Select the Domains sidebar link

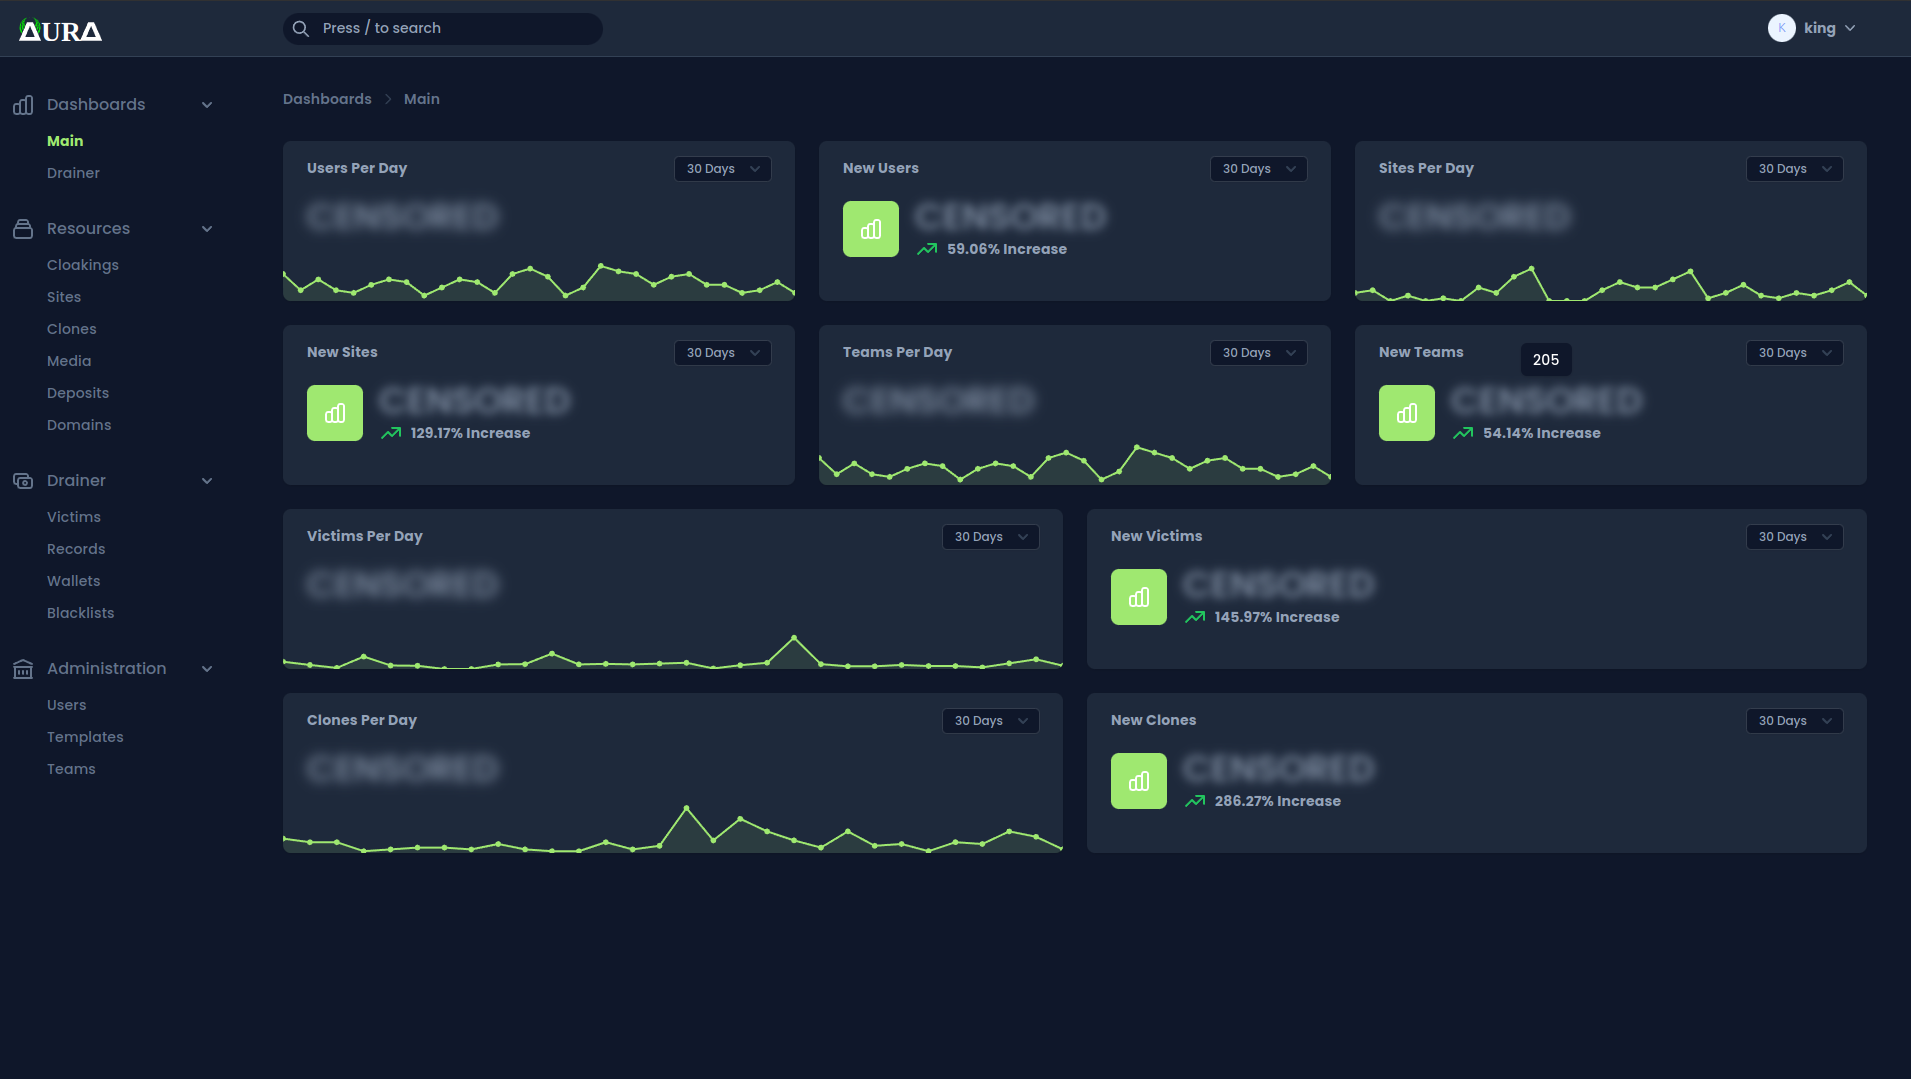pyautogui.click(x=79, y=425)
